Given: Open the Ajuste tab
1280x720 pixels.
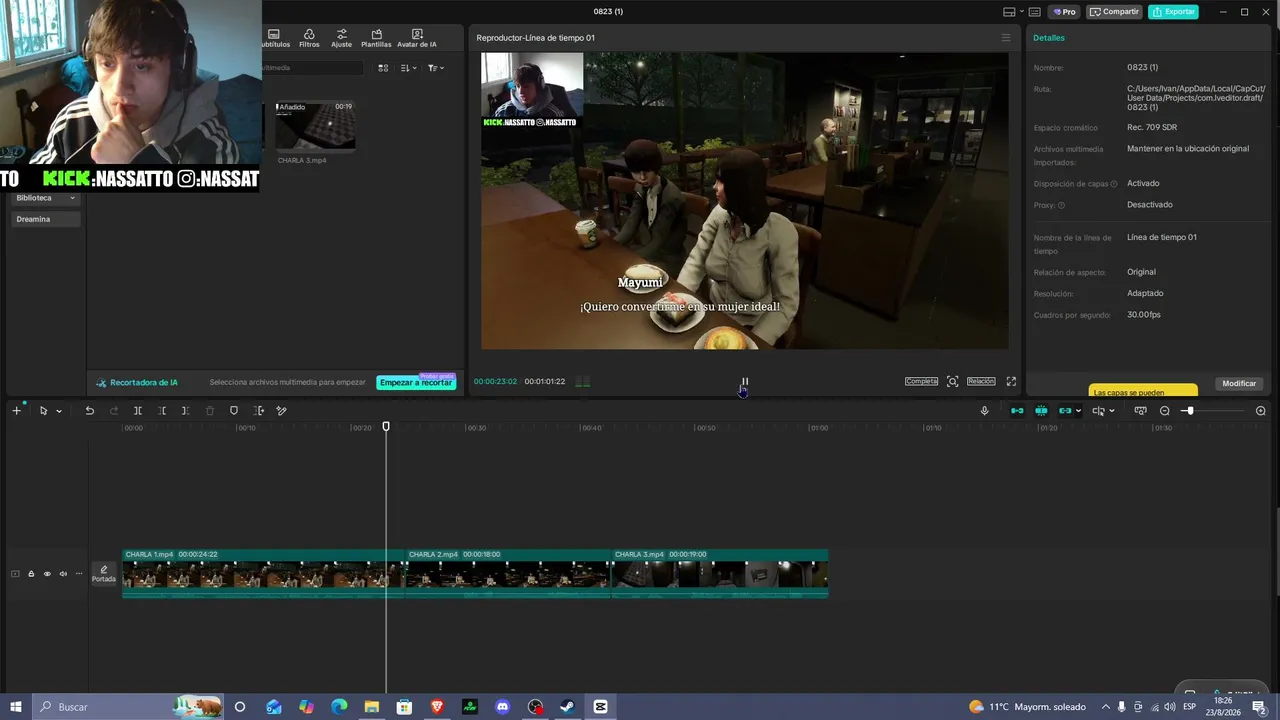Looking at the screenshot, I should (342, 38).
